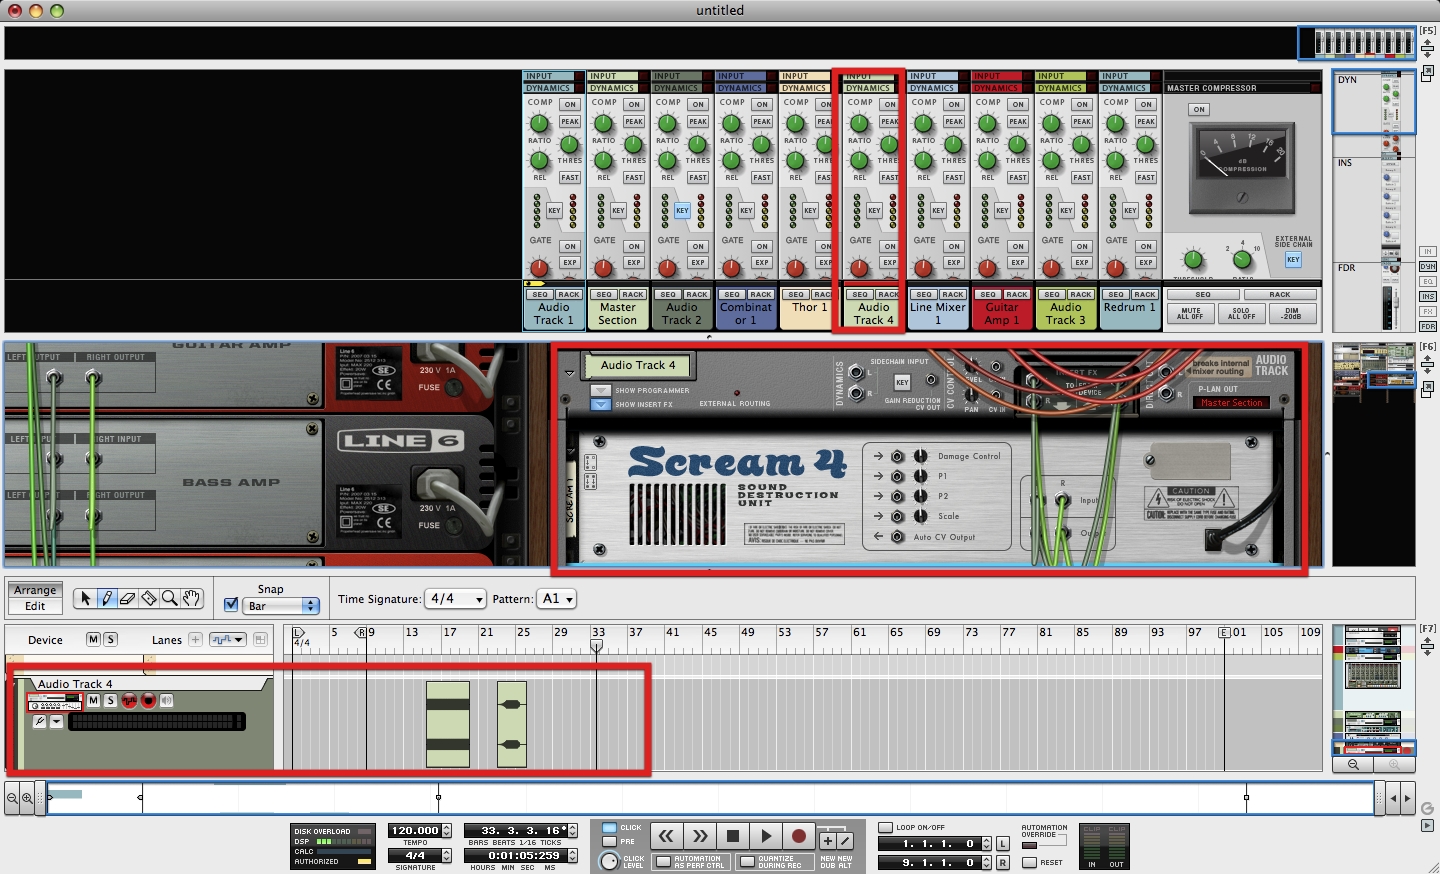The image size is (1440, 874).
Task: Select the Pencil tool
Action: point(107,598)
